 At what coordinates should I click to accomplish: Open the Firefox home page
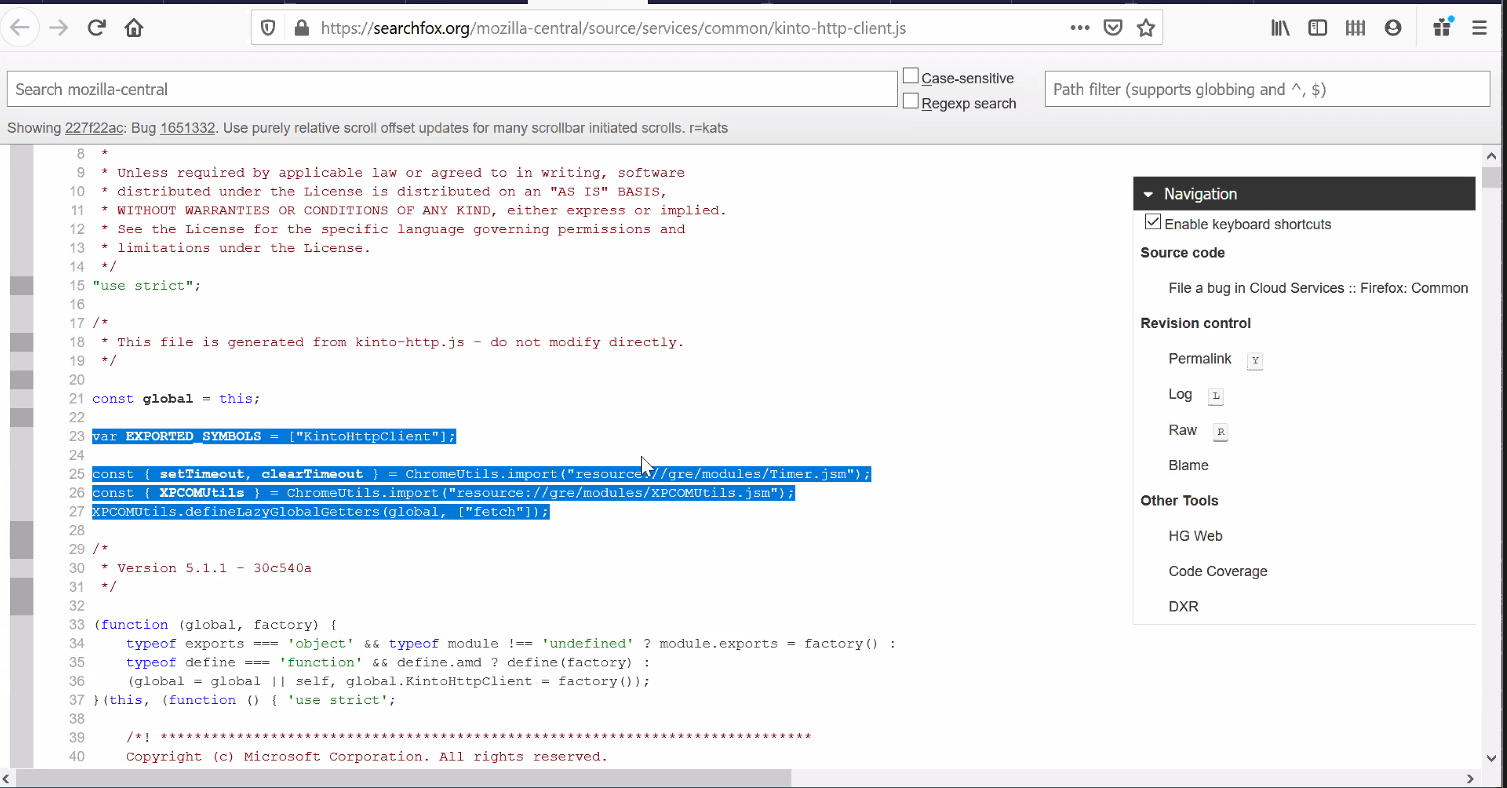(x=134, y=28)
